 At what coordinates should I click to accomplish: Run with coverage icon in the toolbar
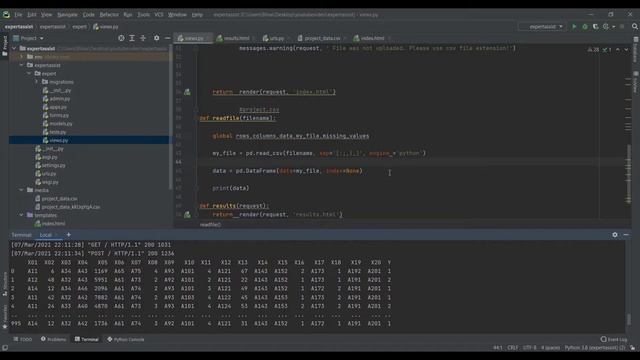[596, 27]
